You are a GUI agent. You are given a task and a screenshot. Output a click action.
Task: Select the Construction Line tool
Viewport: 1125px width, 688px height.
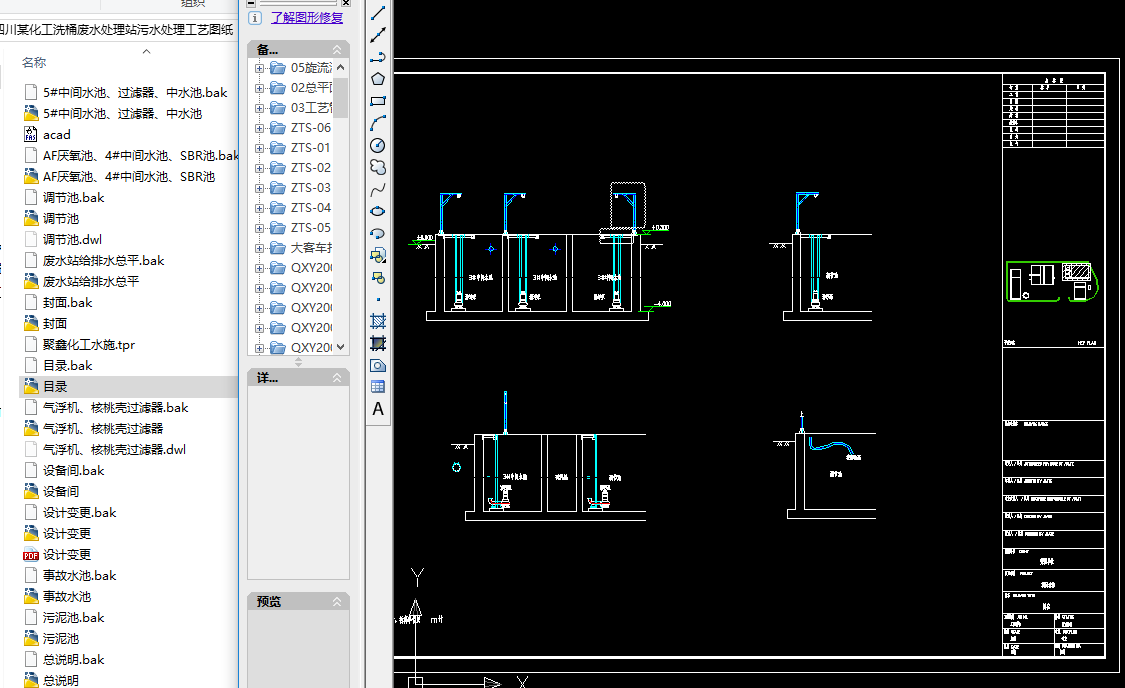click(377, 34)
